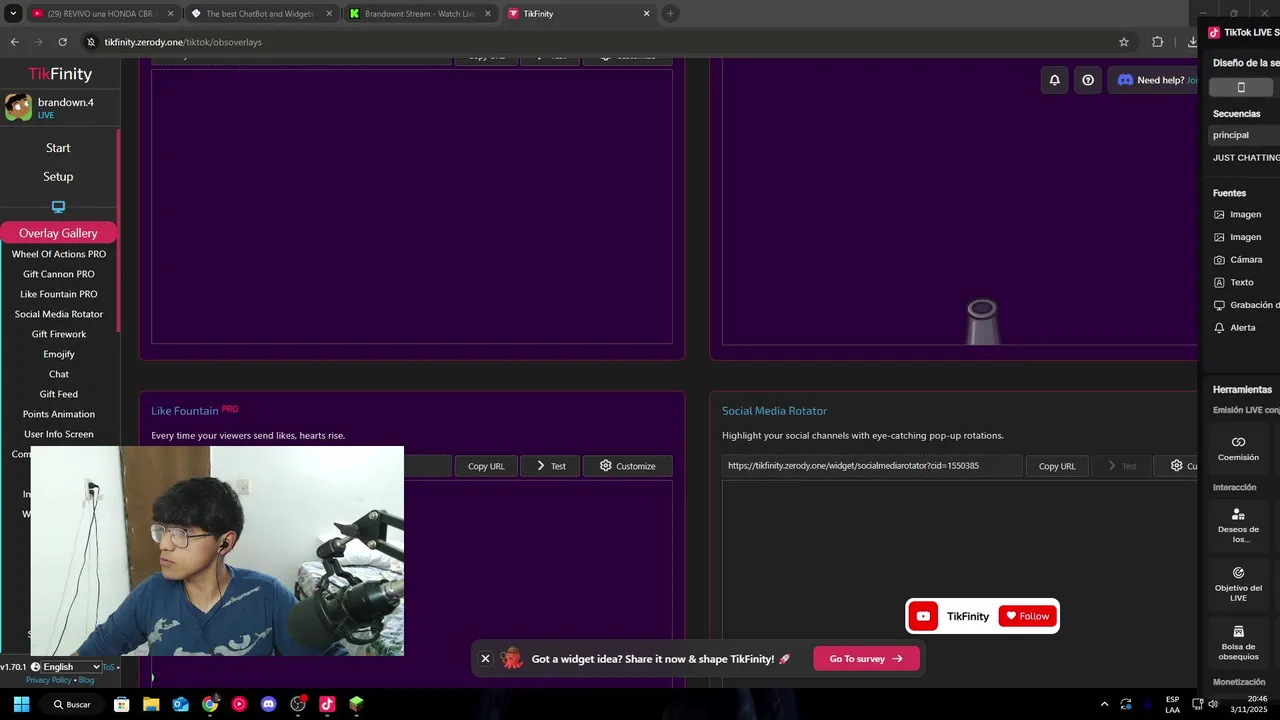Open User Info Screen in sidebar
Image resolution: width=1280 pixels, height=720 pixels.
click(59, 434)
